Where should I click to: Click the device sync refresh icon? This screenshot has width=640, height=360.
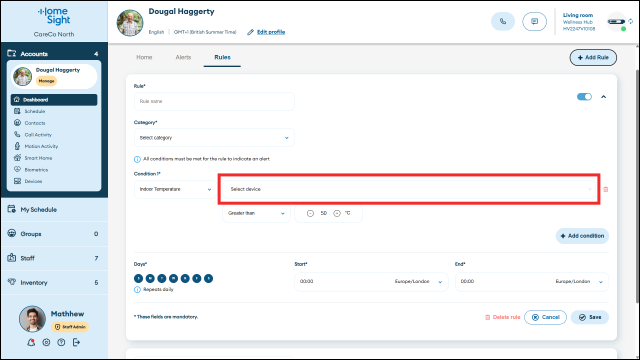point(631,21)
